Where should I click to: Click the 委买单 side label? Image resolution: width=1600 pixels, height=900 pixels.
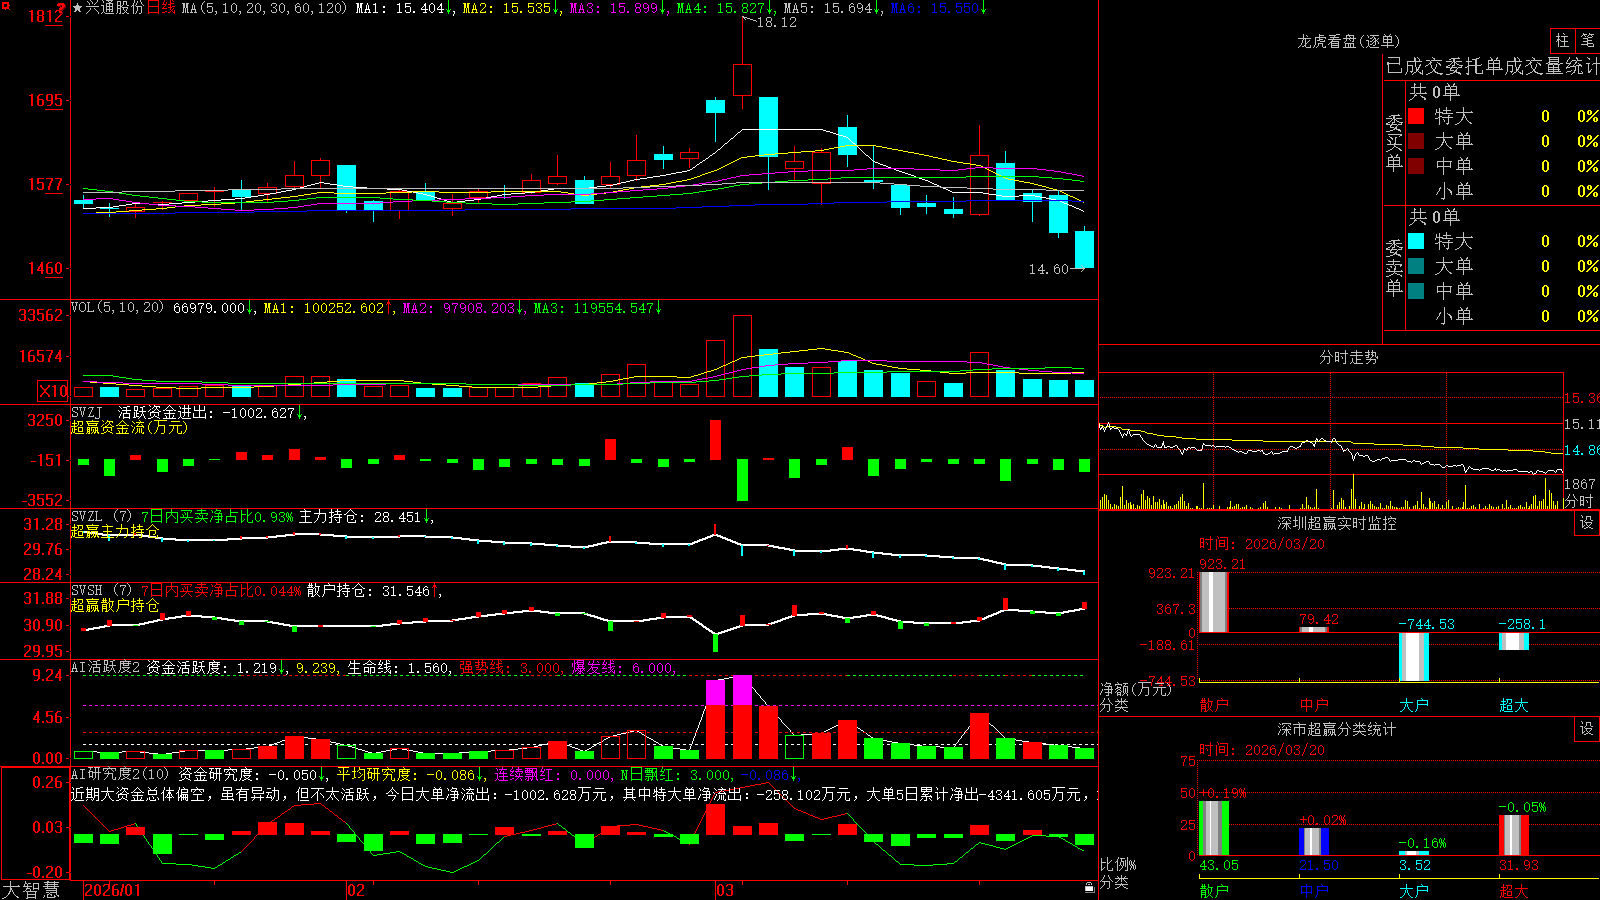1394,143
